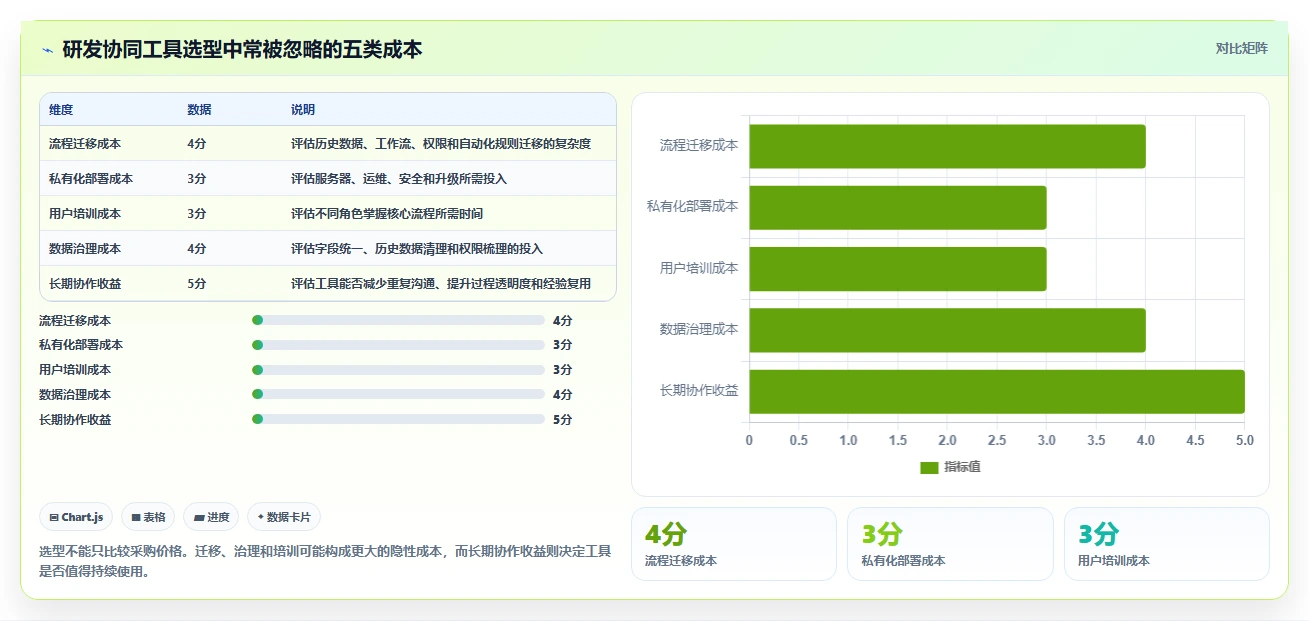
Task: Click 长期协作收益 y-axis label in chart
Action: coord(699,390)
